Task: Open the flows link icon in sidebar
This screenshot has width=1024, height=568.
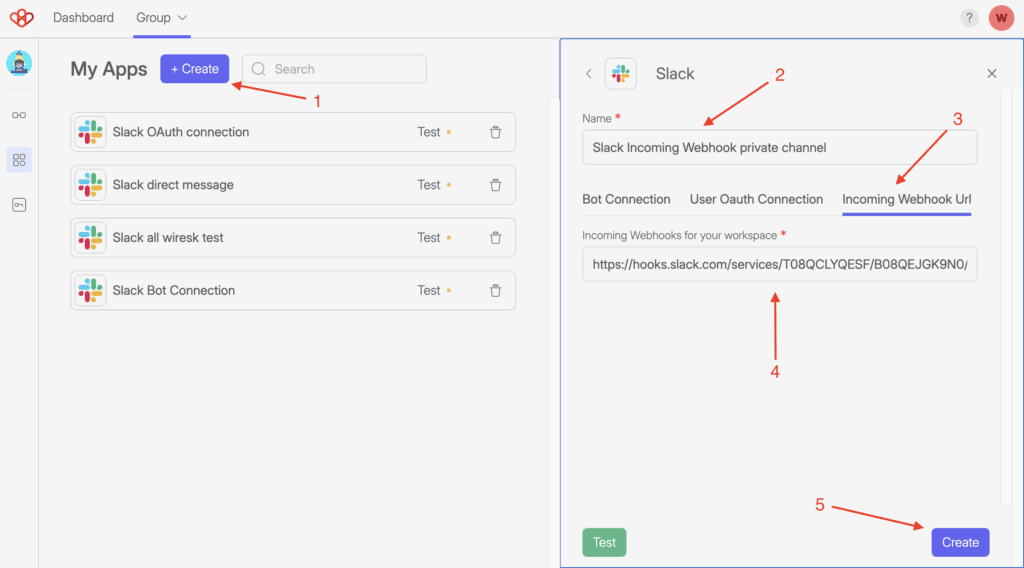Action: coord(19,115)
